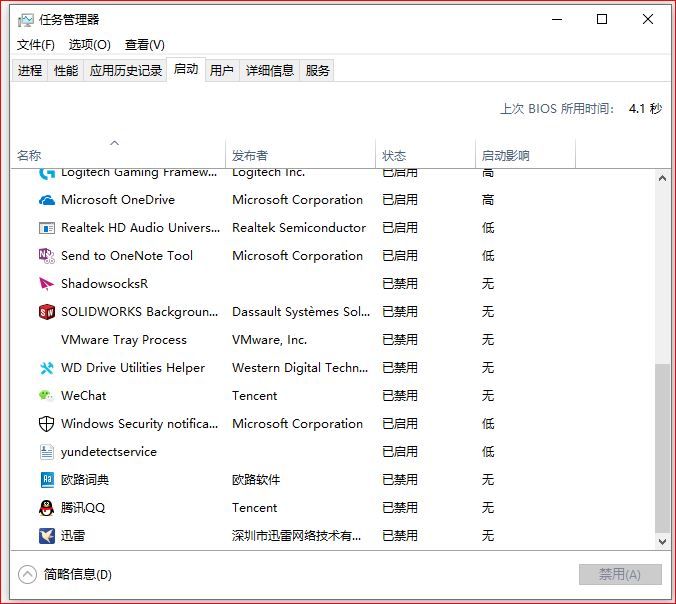676x604 pixels.
Task: Switch to the 应用历史记录 tab
Action: pos(125,70)
